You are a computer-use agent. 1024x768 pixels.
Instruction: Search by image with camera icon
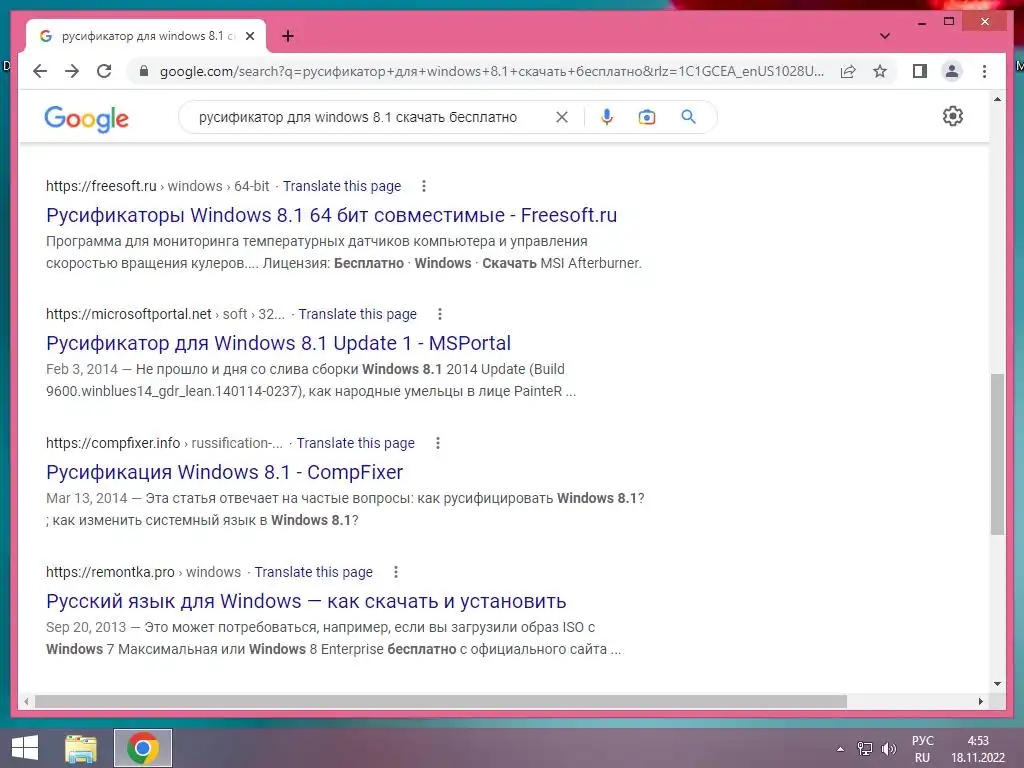click(647, 117)
